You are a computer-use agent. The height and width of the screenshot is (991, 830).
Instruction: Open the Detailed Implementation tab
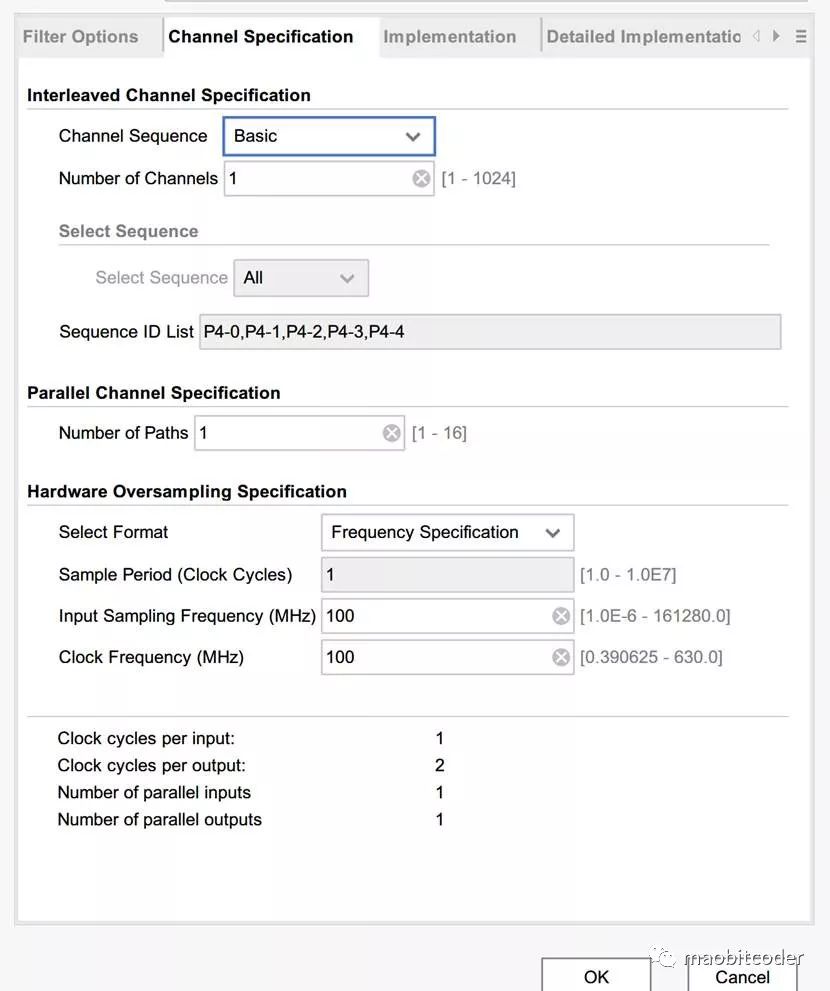643,37
